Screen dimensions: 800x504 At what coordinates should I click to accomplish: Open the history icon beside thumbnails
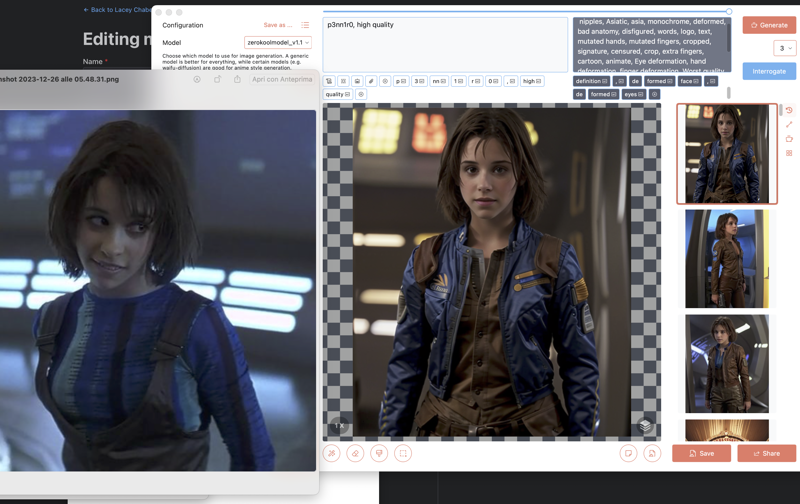click(x=789, y=110)
